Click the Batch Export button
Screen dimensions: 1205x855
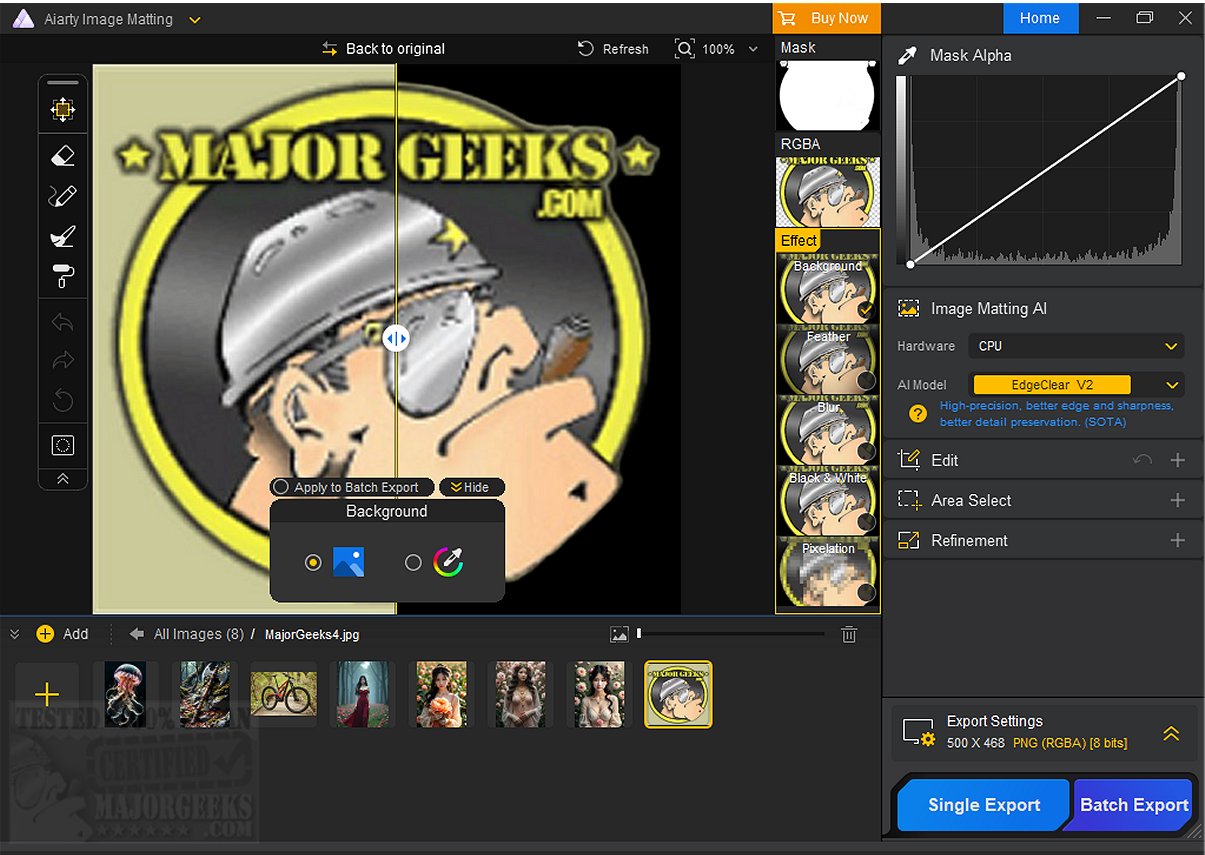pos(1134,805)
